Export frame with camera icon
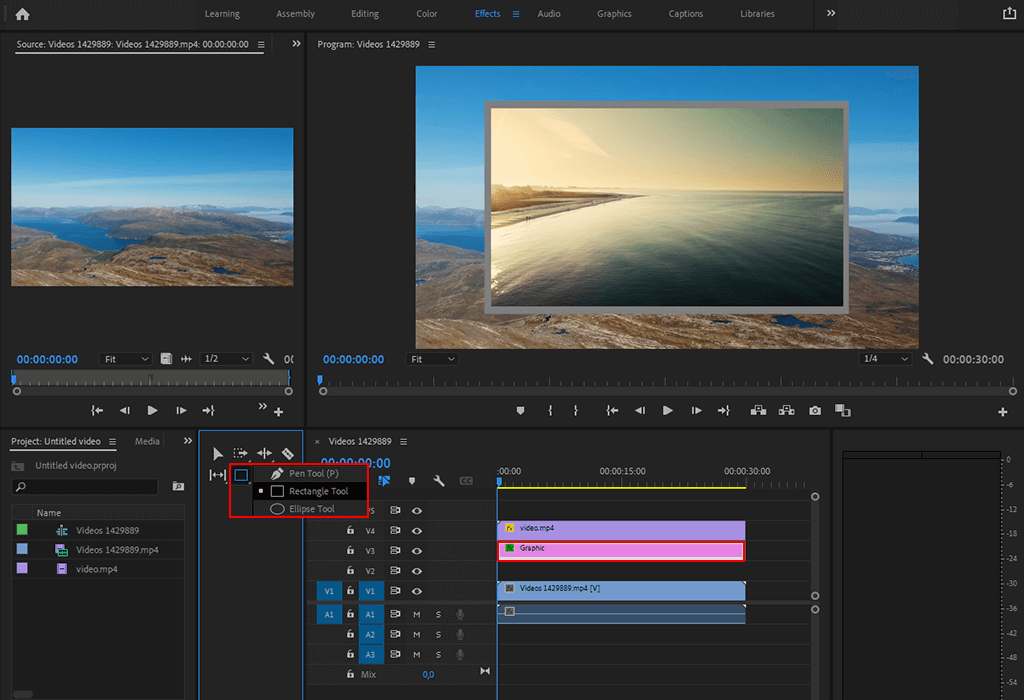This screenshot has width=1024, height=700. 815,410
